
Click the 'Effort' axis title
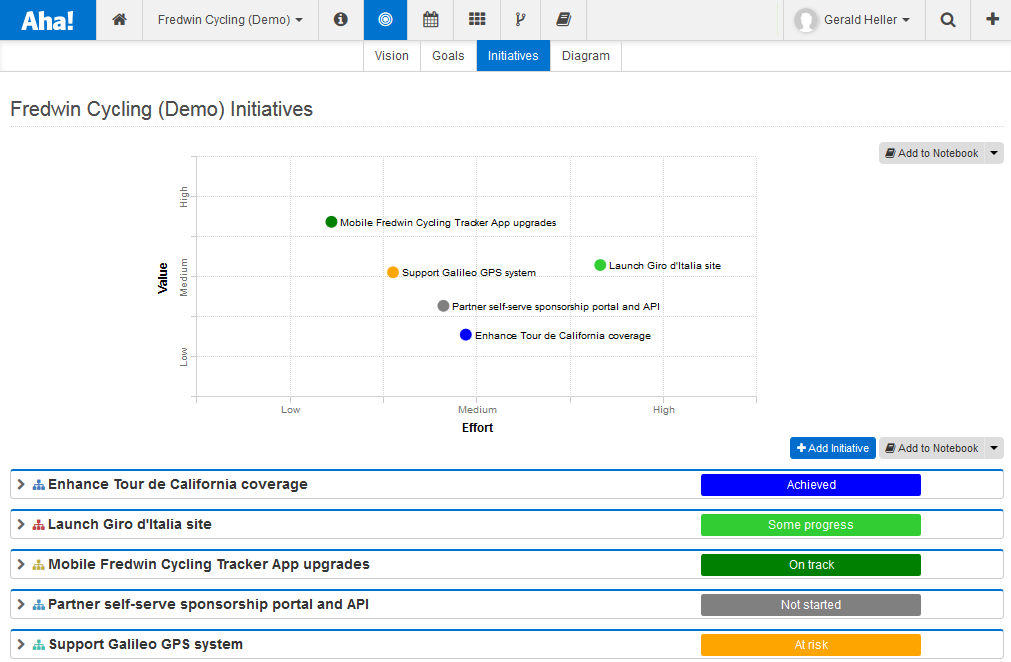pyautogui.click(x=477, y=427)
